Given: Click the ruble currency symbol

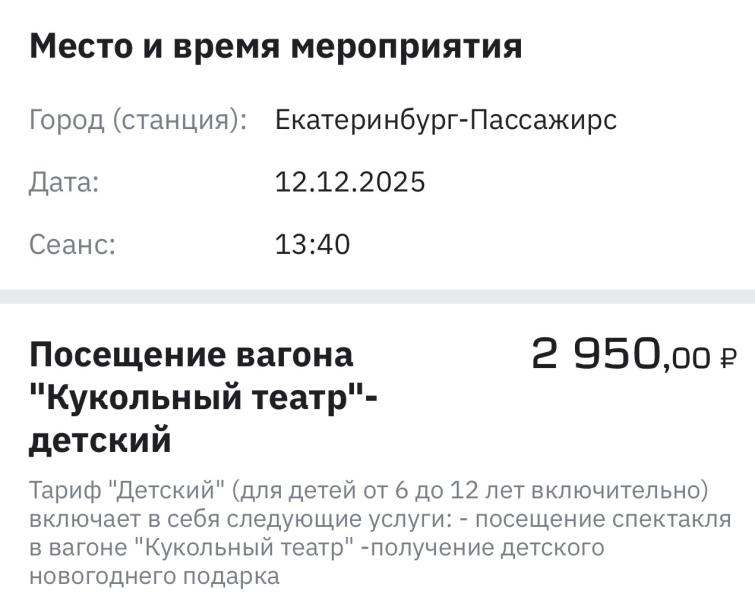Looking at the screenshot, I should click(727, 358).
